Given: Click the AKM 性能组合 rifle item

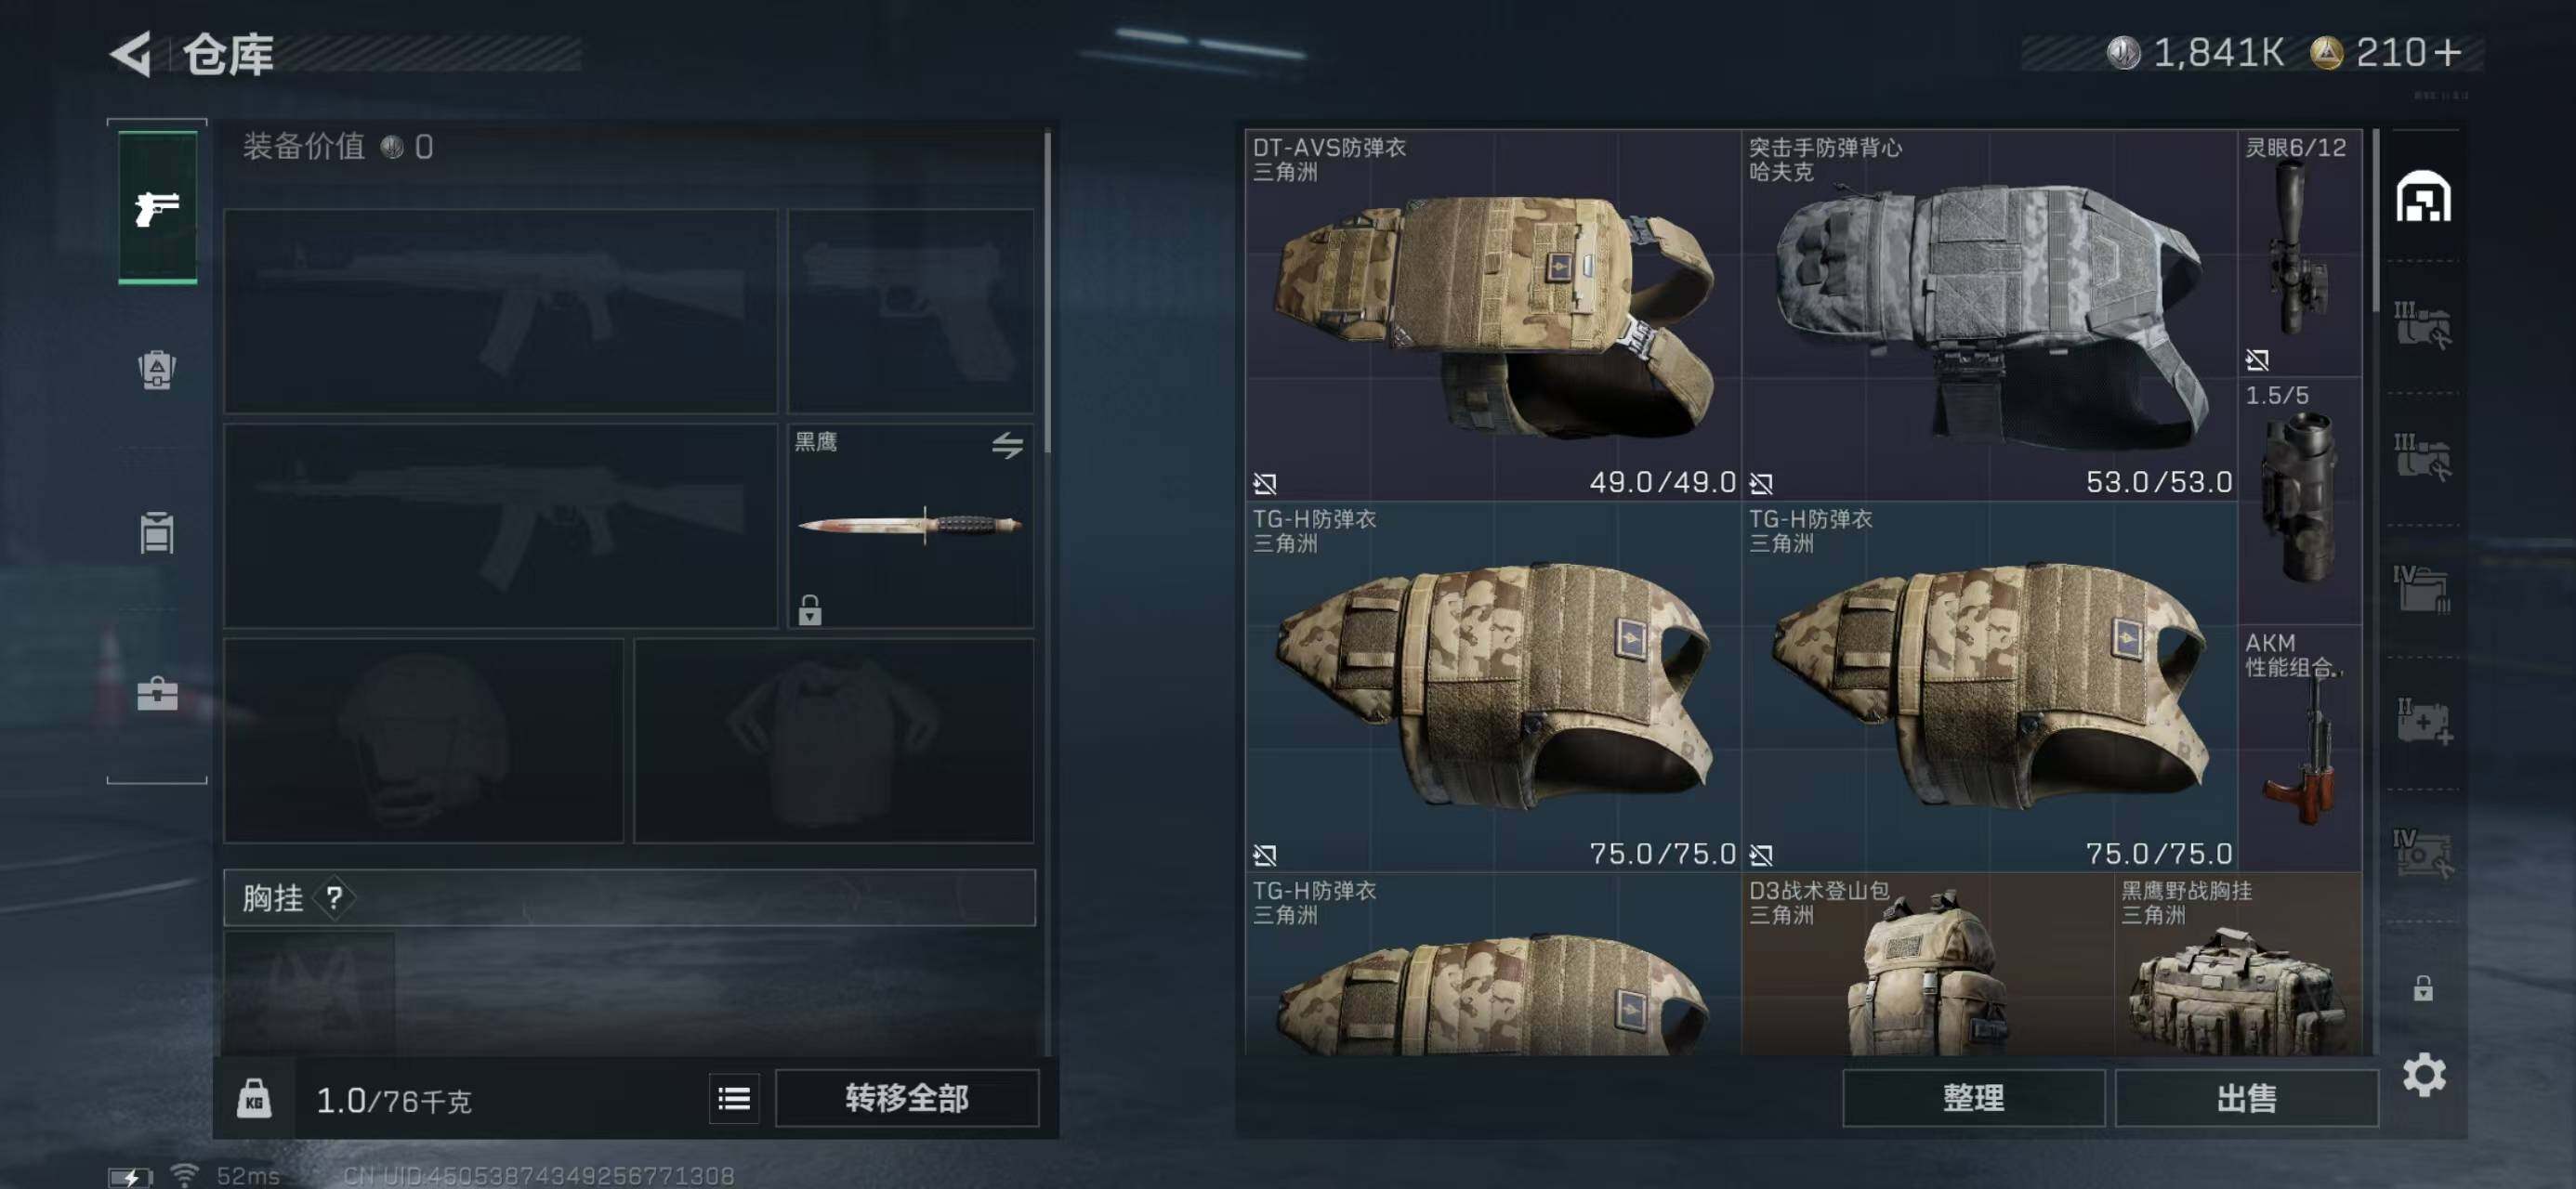Looking at the screenshot, I should click(2300, 747).
